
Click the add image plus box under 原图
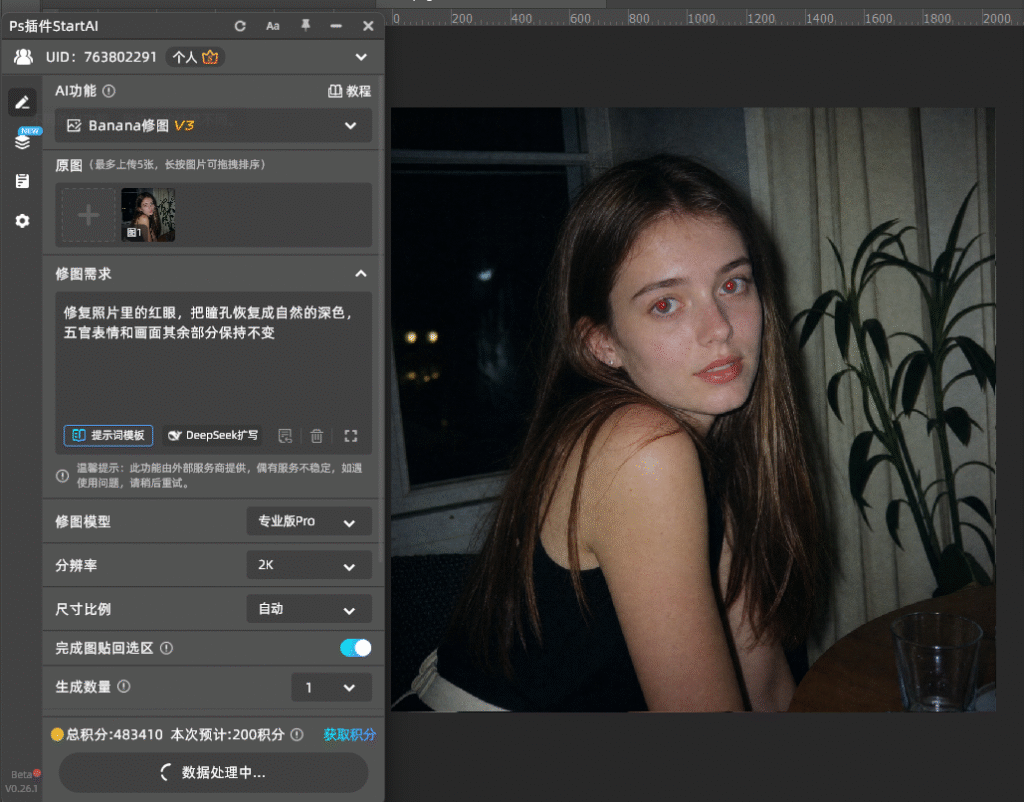[88, 215]
